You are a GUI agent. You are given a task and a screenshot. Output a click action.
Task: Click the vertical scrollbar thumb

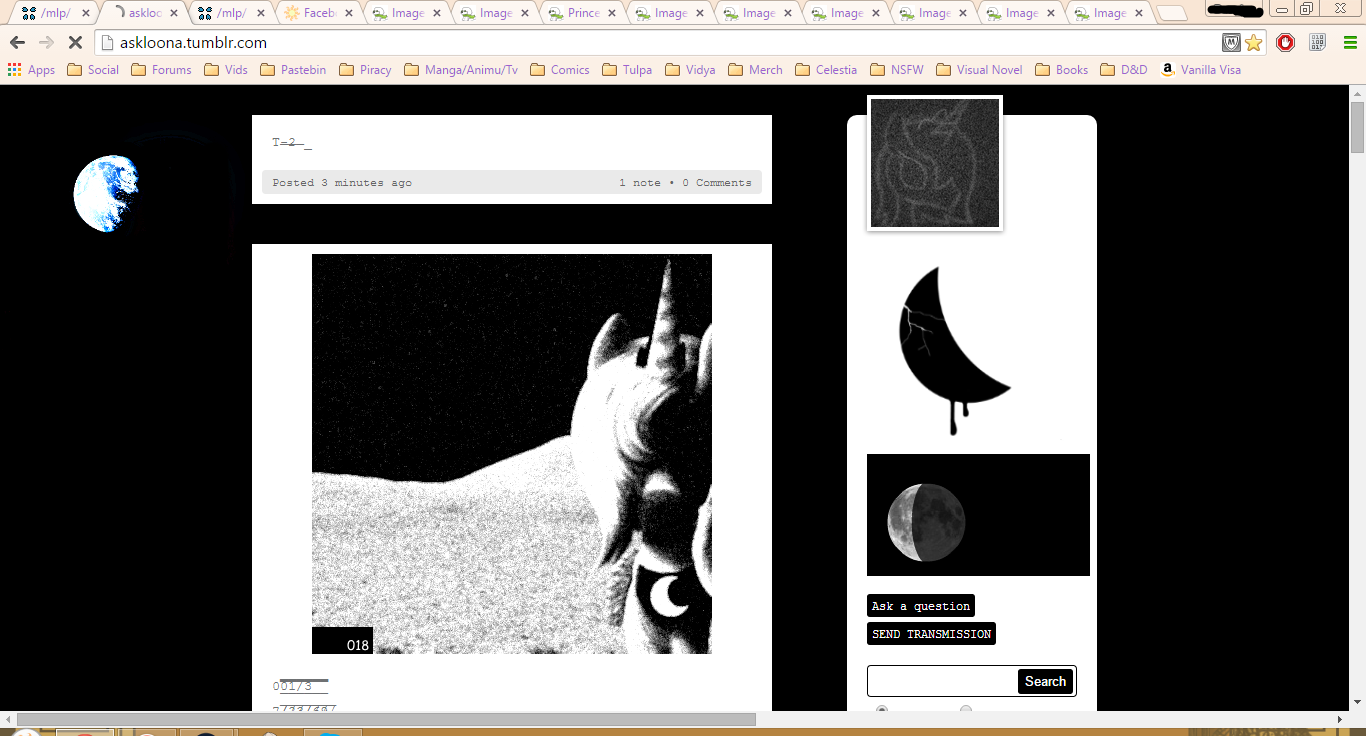(1357, 127)
